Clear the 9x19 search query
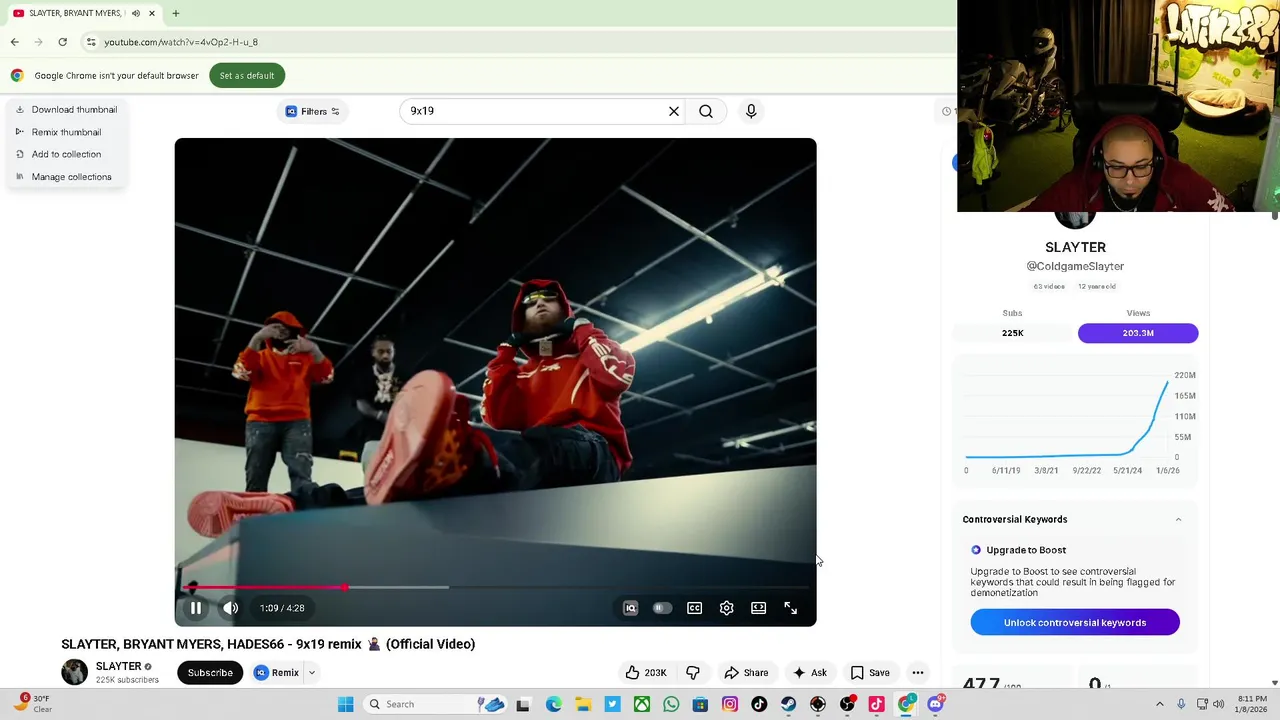 click(674, 111)
